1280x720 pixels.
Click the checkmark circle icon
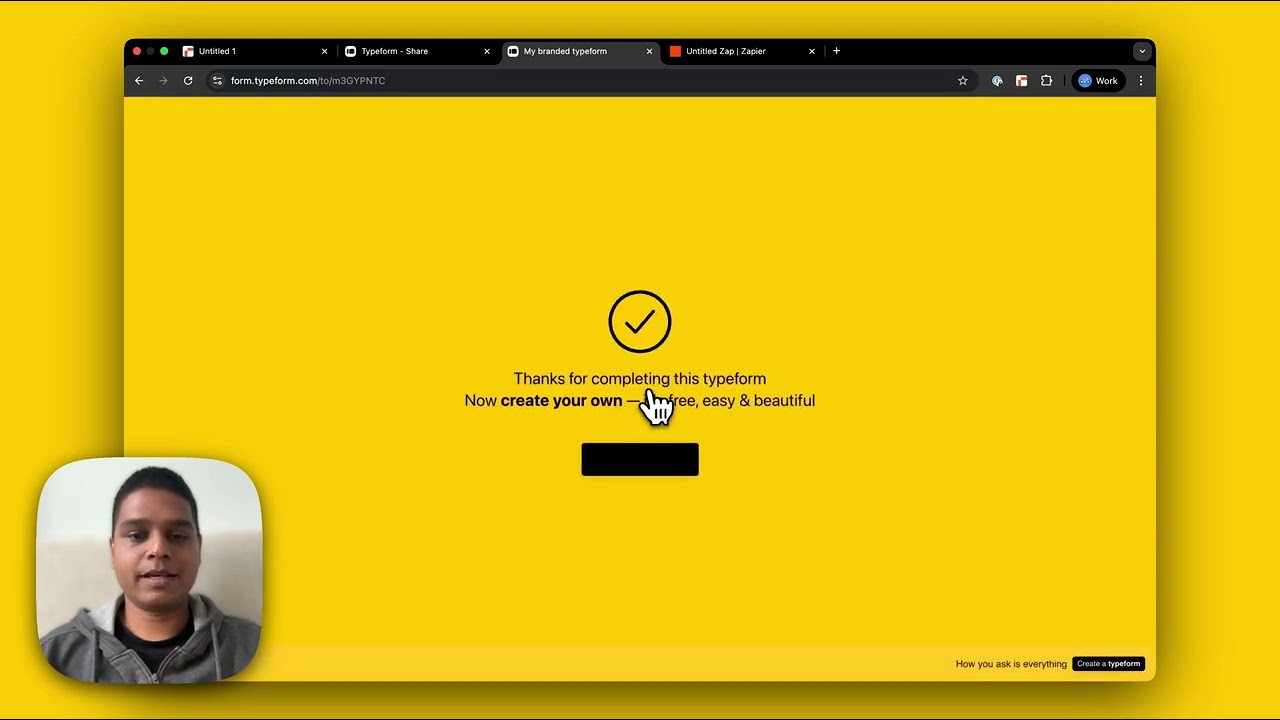click(640, 322)
